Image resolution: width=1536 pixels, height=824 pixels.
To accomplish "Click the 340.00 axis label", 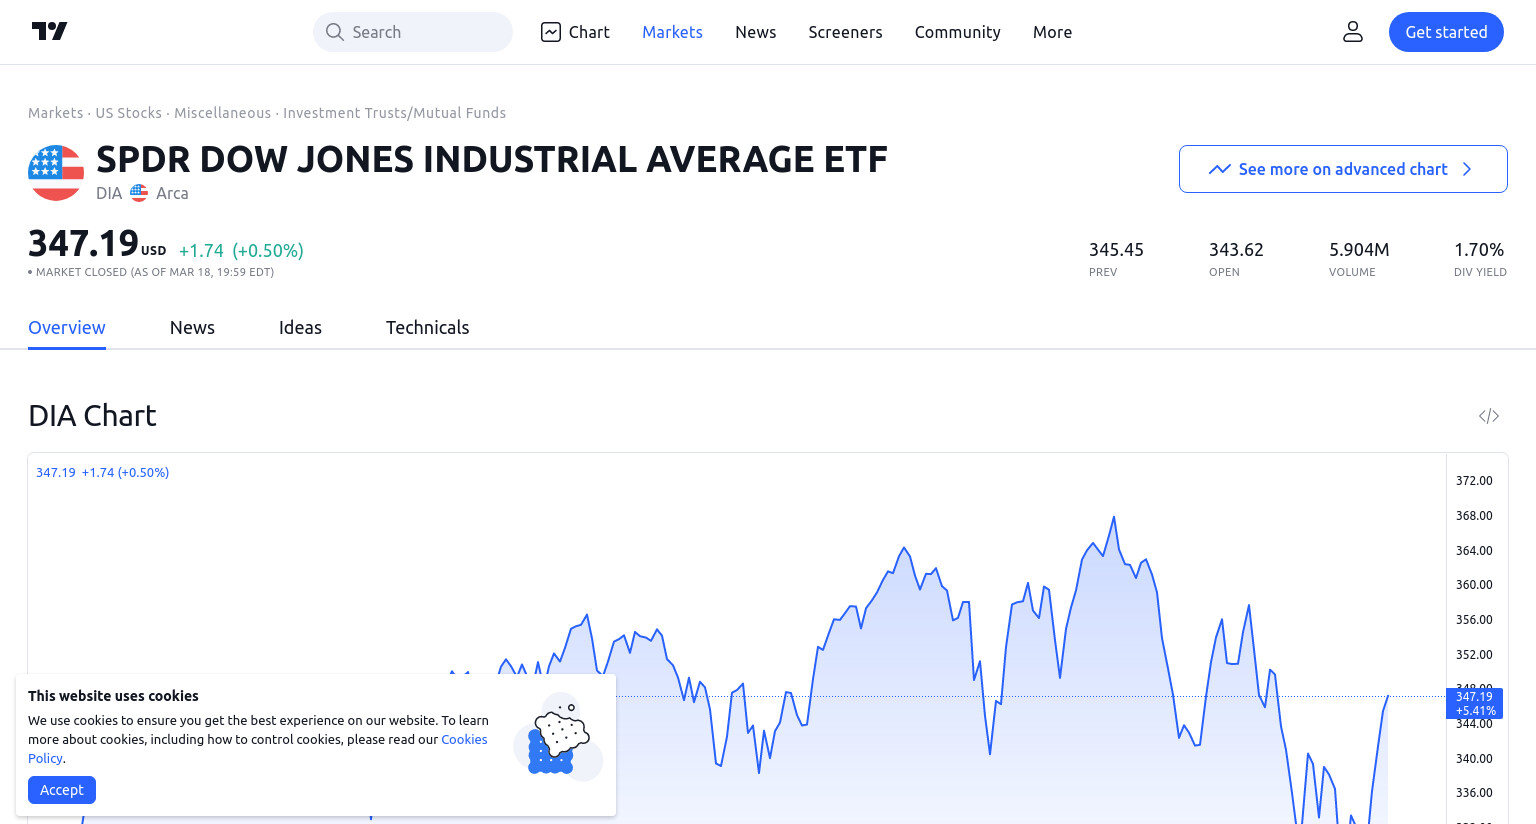I will 1474,759.
